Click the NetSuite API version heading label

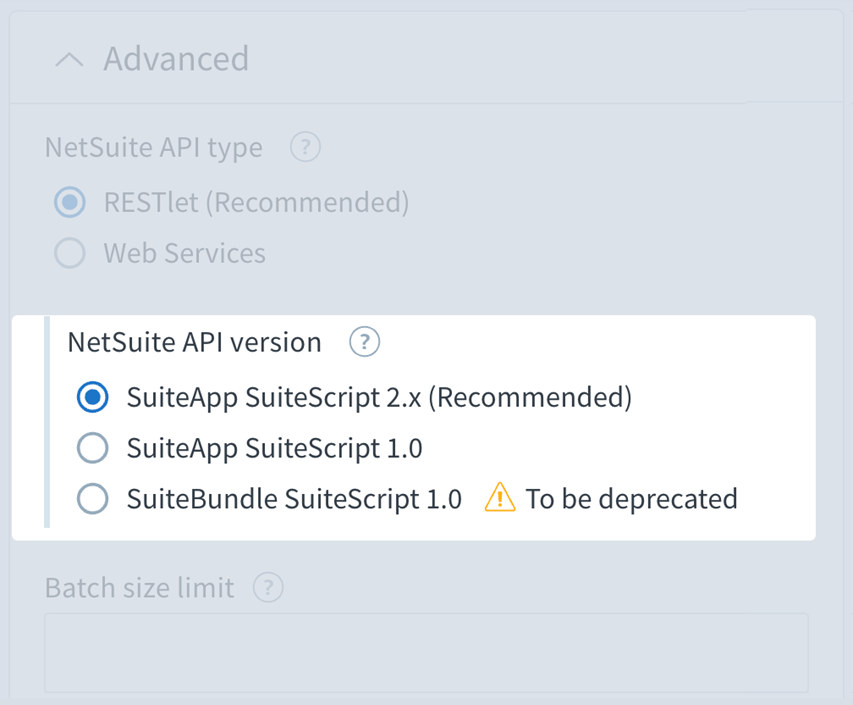click(193, 342)
